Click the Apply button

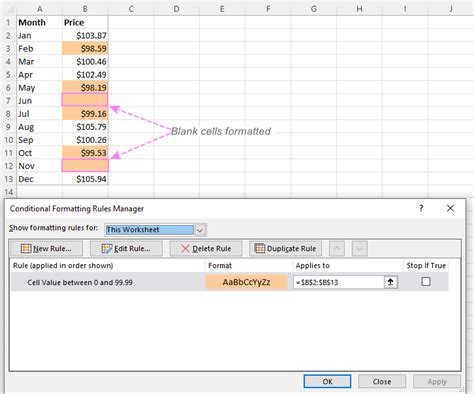[437, 381]
